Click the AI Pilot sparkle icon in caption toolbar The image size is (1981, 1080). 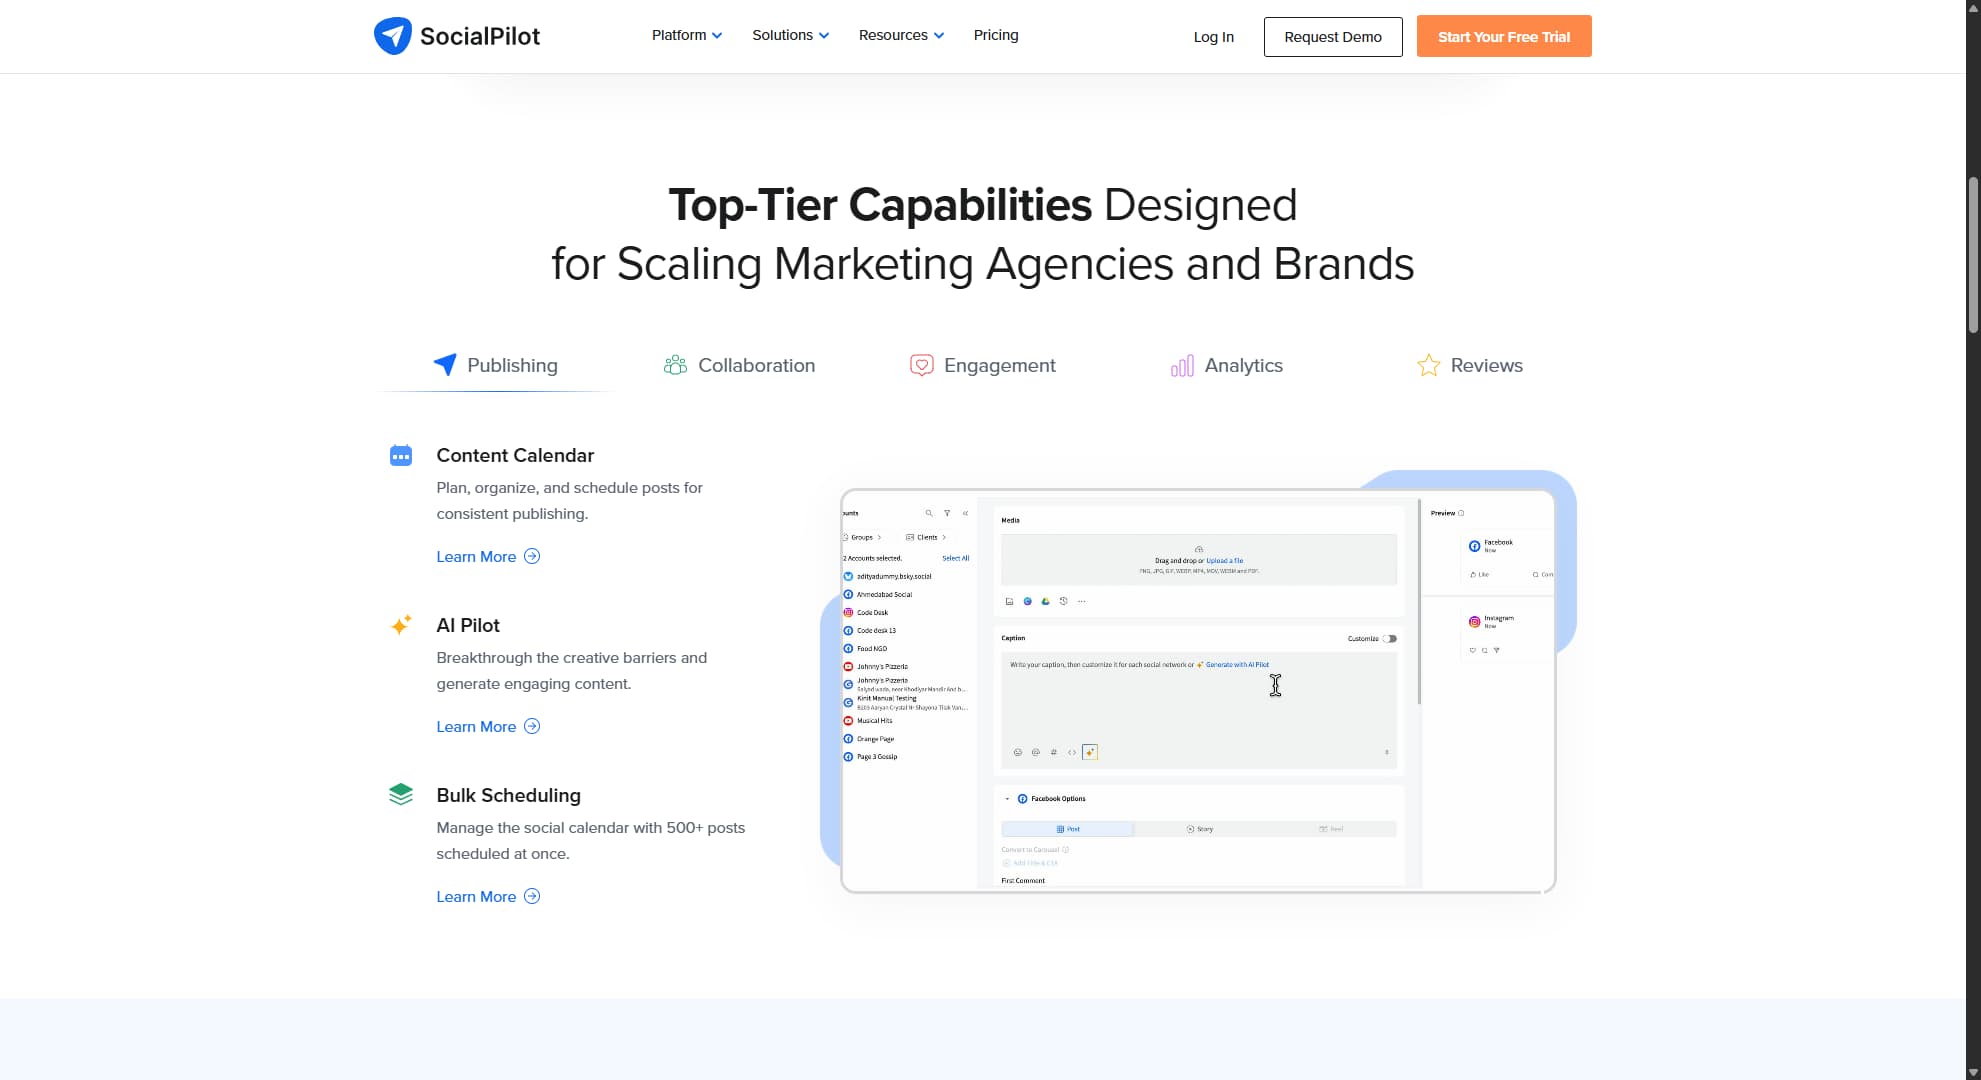click(1090, 752)
